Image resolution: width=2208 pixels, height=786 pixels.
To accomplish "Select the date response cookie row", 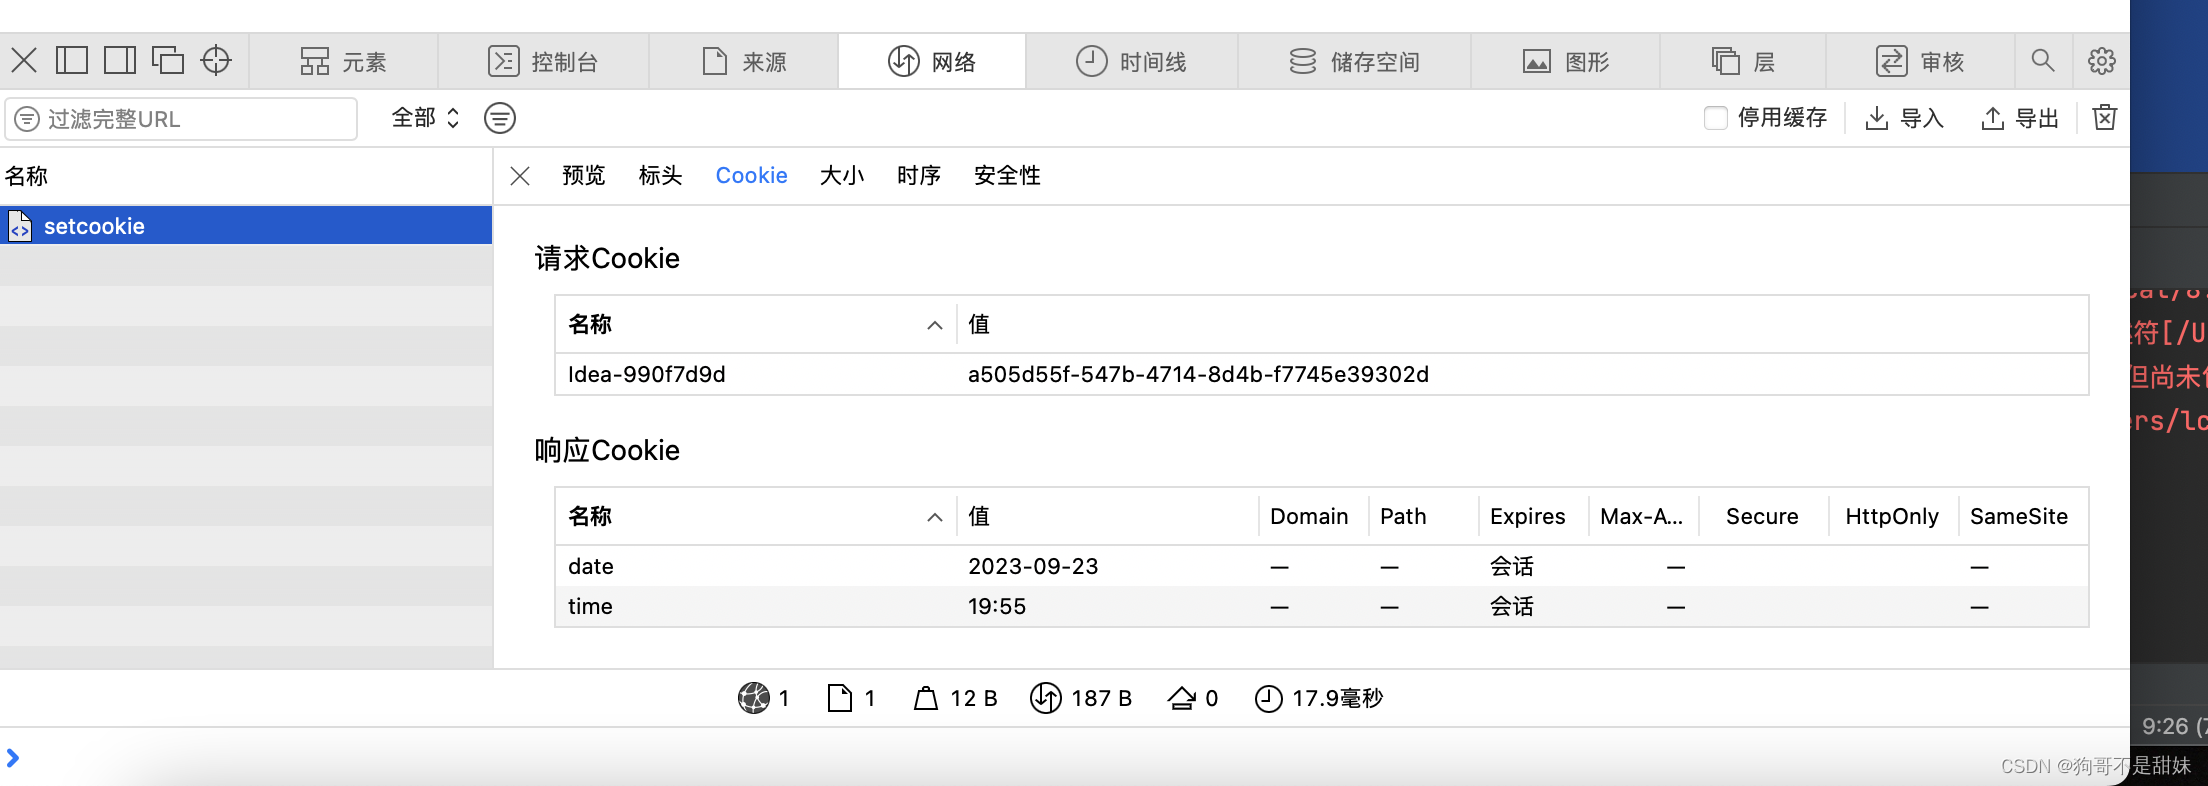I will (x=1322, y=566).
